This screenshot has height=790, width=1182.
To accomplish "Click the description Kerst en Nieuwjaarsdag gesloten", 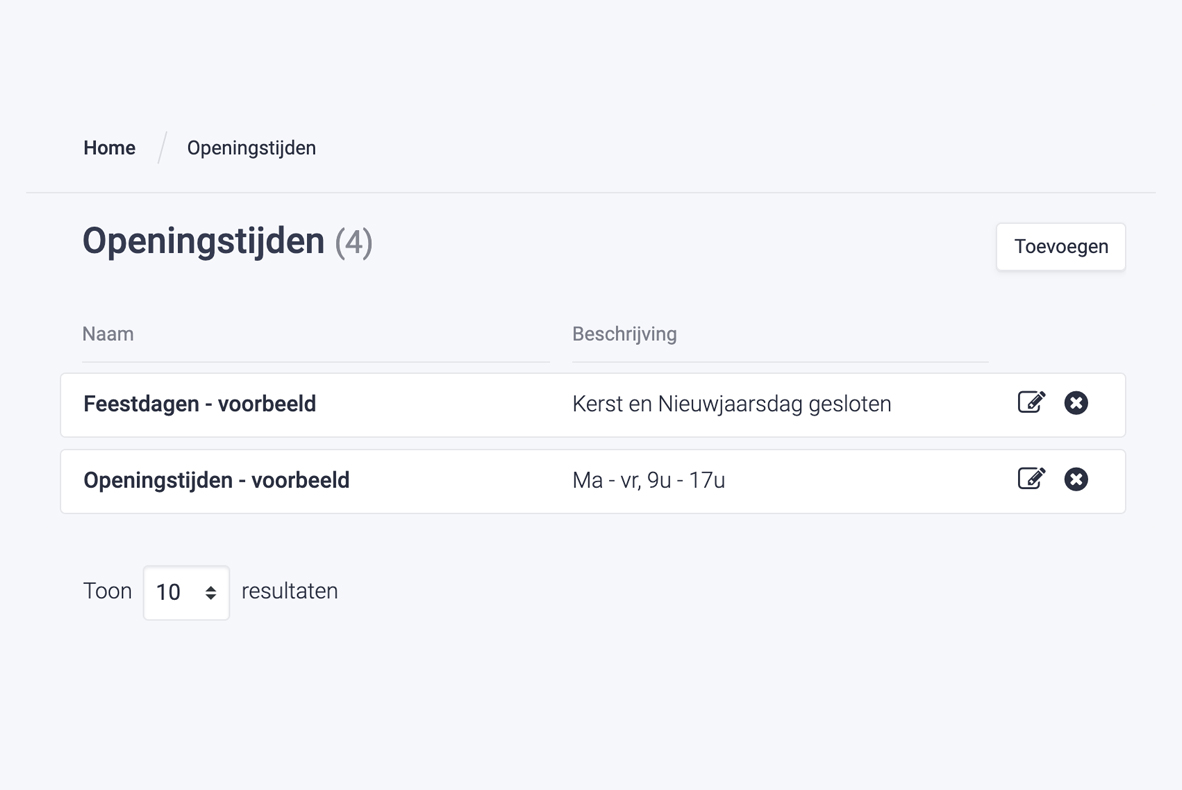I will coord(731,404).
